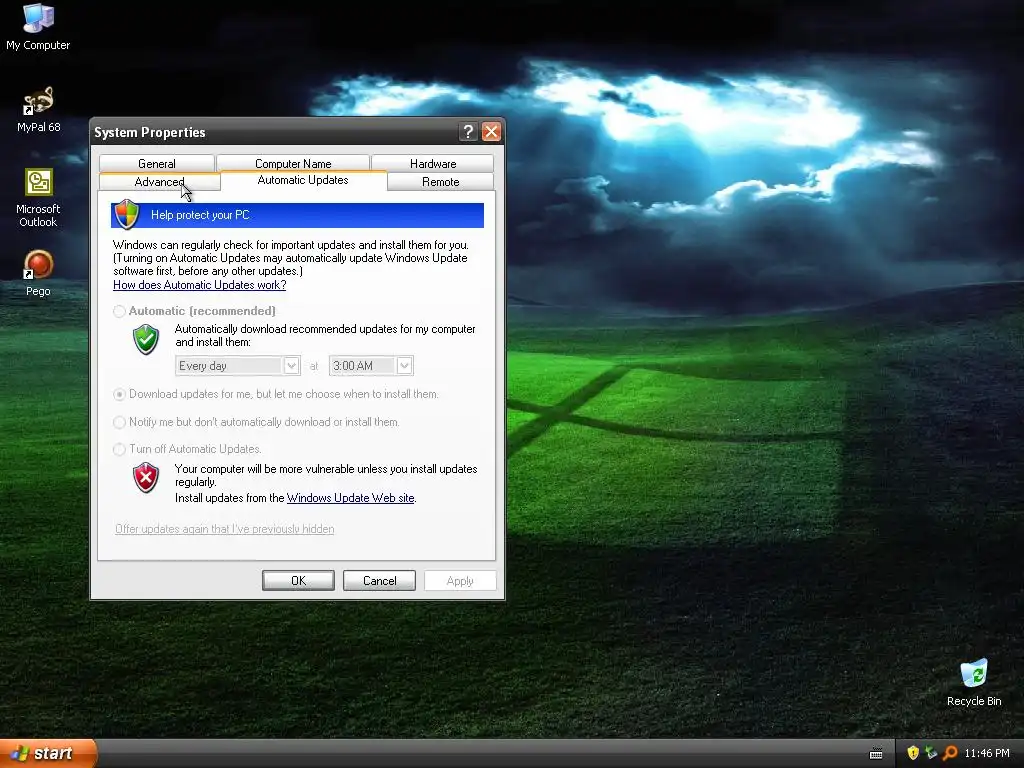The height and width of the screenshot is (768, 1024).
Task: Click the green check shield icon
Action: (146, 339)
